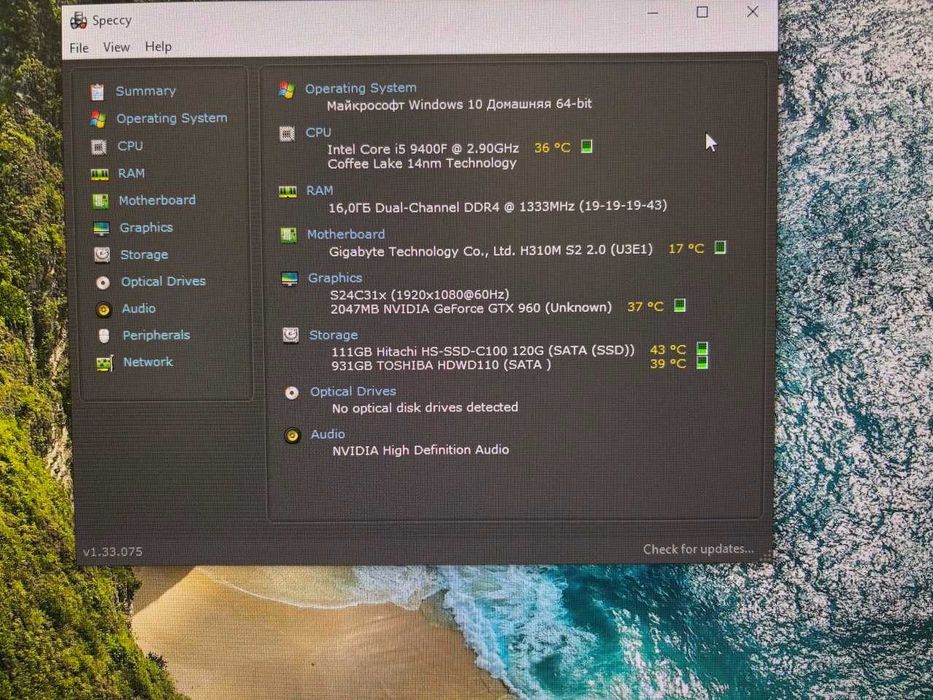Open the Help menu

point(158,46)
